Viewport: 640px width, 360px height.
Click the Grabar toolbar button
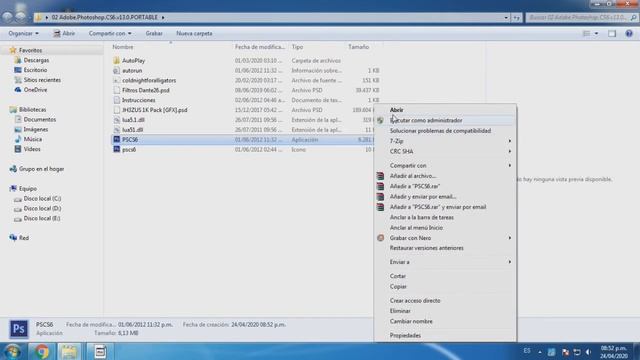click(154, 33)
